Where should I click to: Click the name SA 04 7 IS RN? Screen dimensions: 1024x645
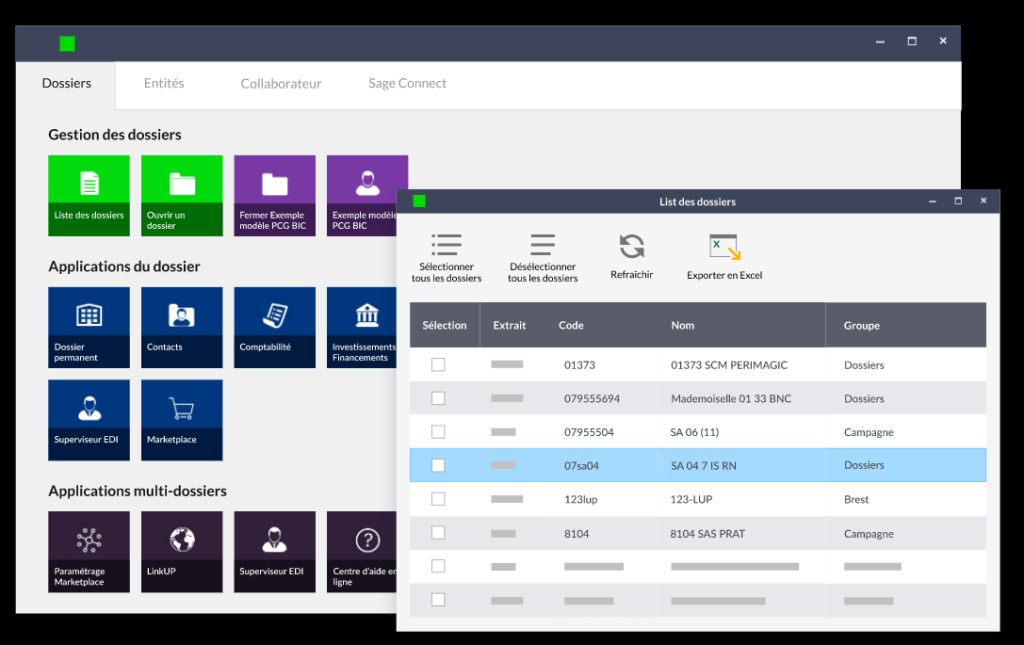703,465
